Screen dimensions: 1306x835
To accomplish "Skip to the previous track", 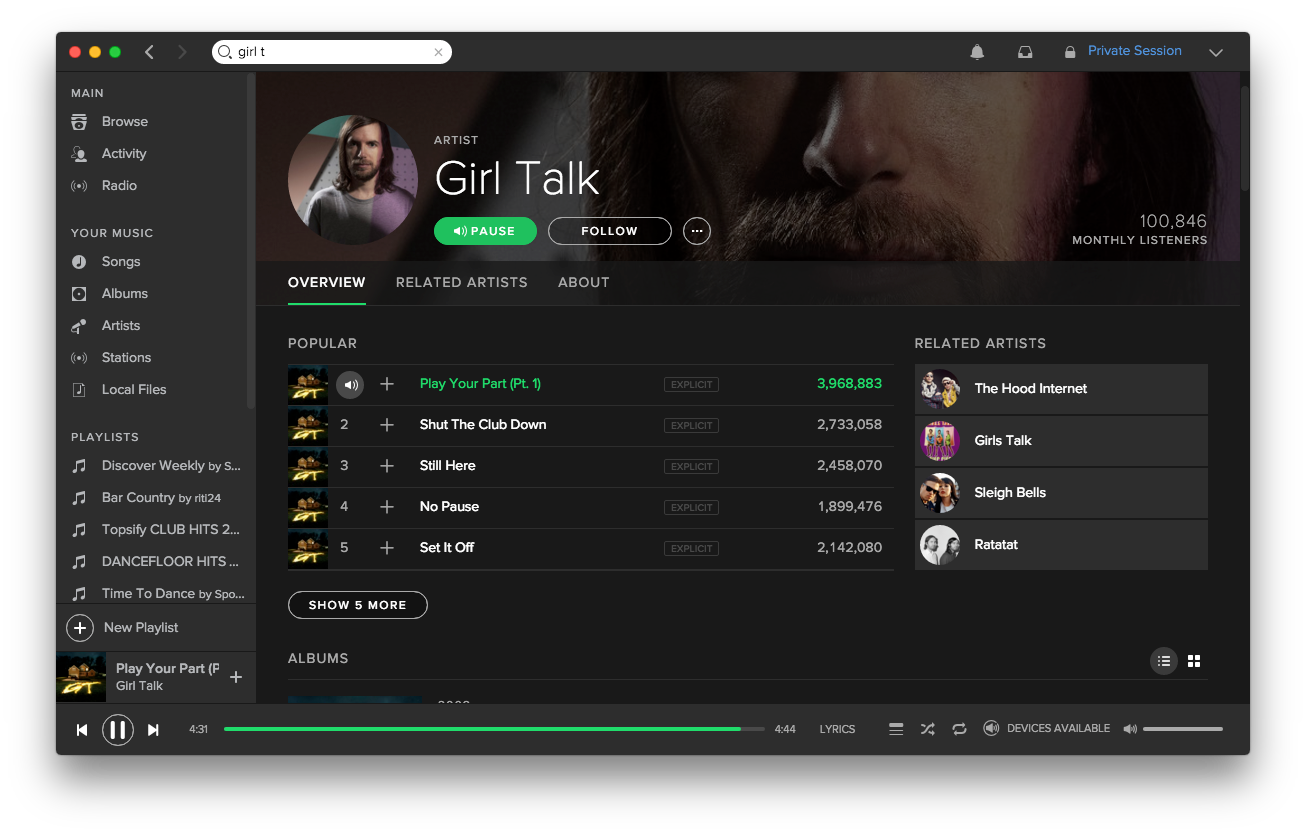I will coord(82,730).
